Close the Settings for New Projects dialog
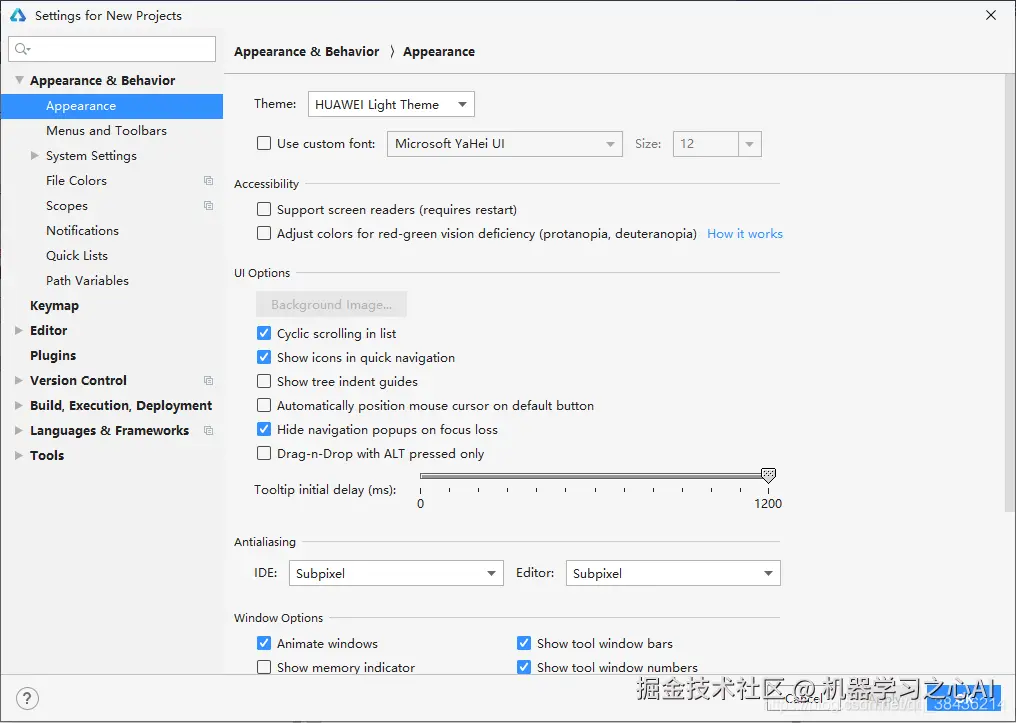 pyautogui.click(x=991, y=15)
